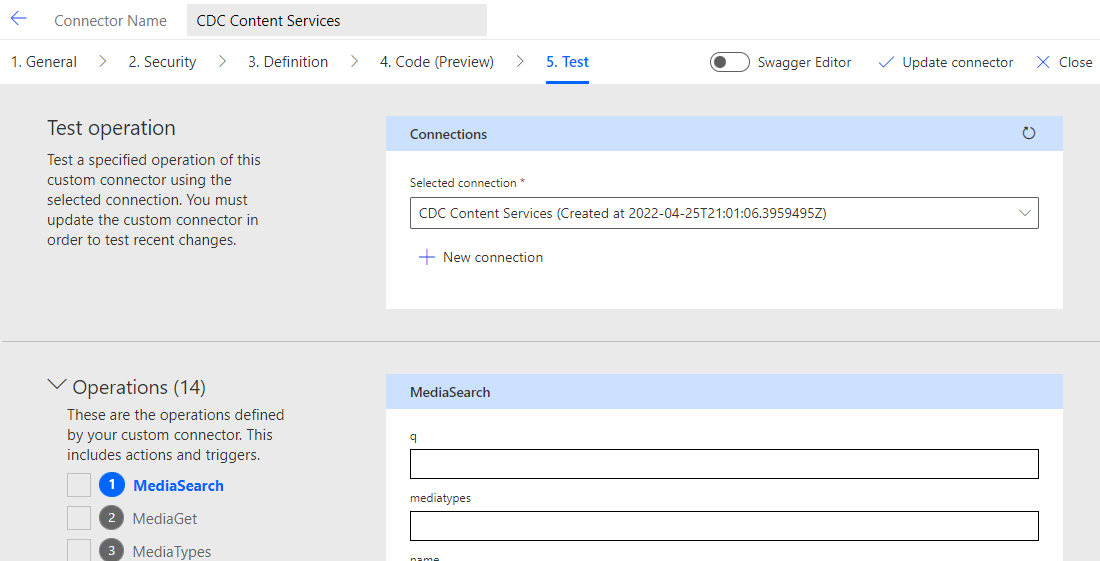Click the mediatypes parameter input field
Viewport: 1100px width, 561px height.
tap(724, 526)
